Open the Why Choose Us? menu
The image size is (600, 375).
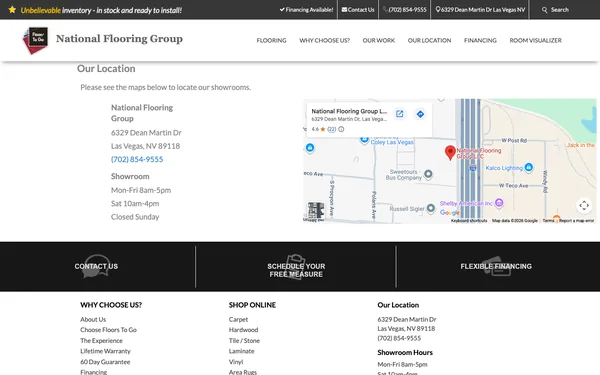coord(324,40)
